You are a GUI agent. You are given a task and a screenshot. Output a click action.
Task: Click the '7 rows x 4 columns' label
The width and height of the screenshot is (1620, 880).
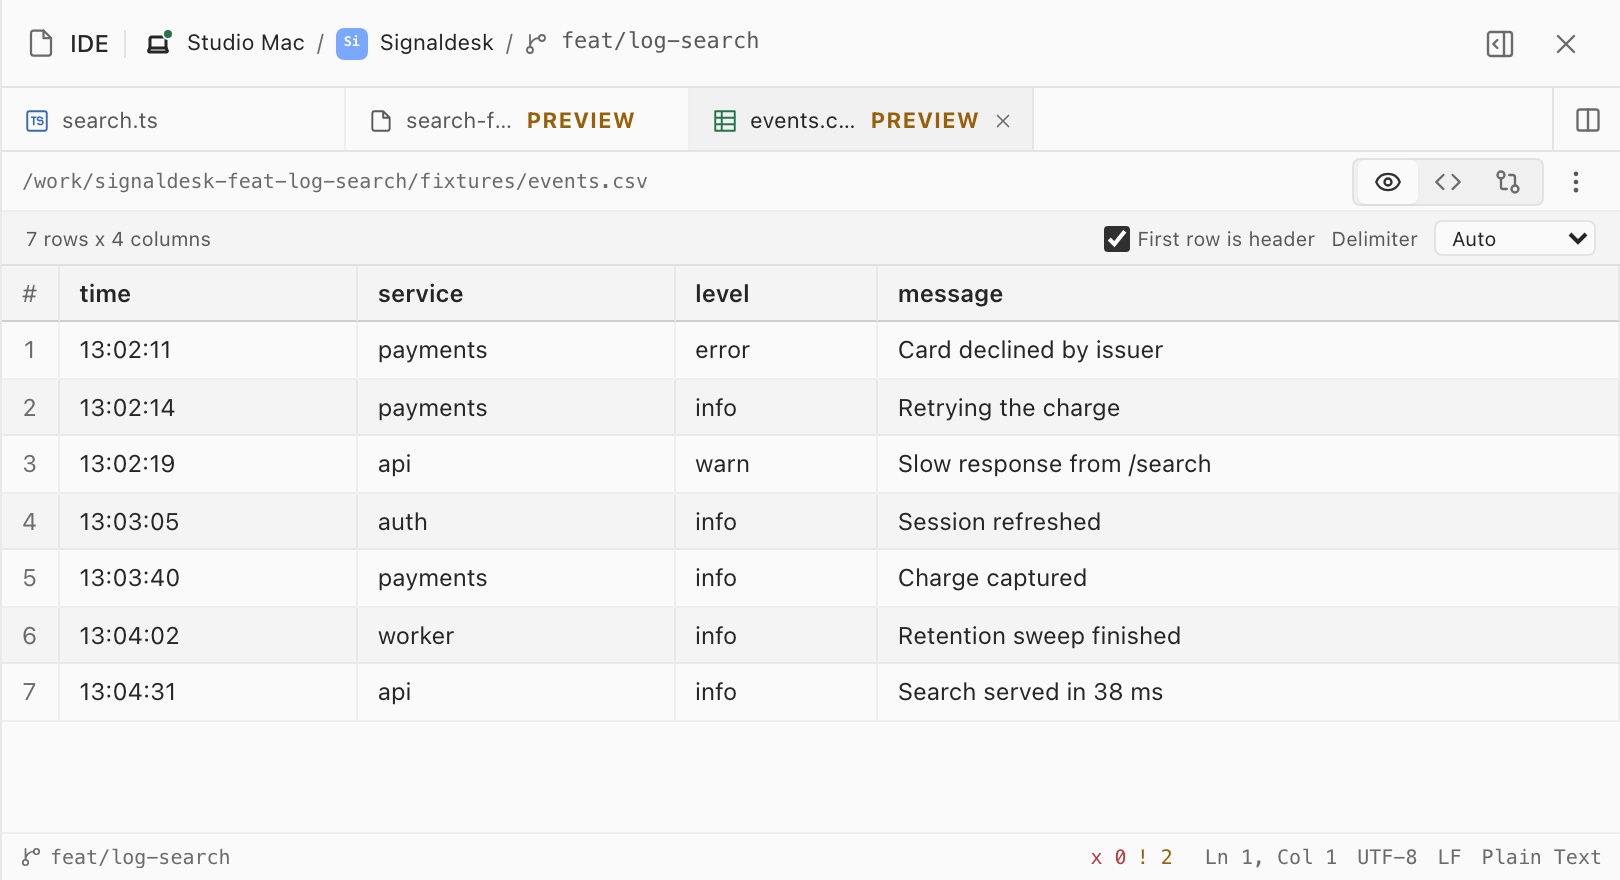click(118, 239)
